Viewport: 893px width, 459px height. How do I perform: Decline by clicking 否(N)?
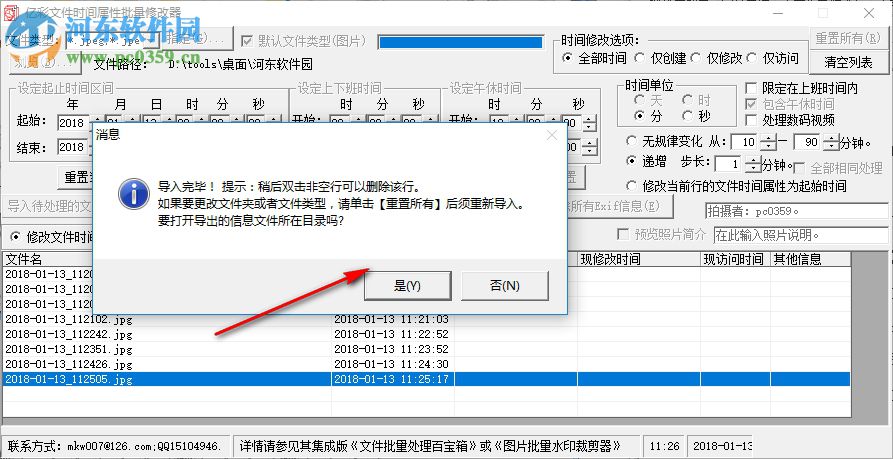pyautogui.click(x=505, y=285)
